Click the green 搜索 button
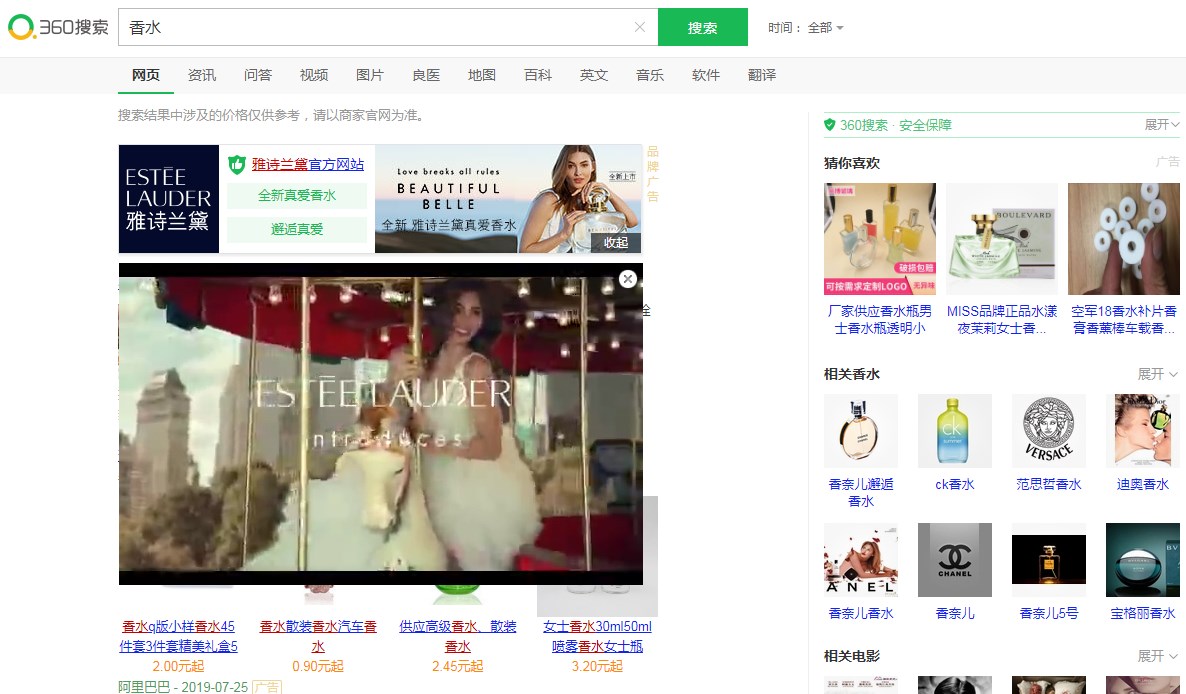This screenshot has width=1186, height=694. [703, 27]
